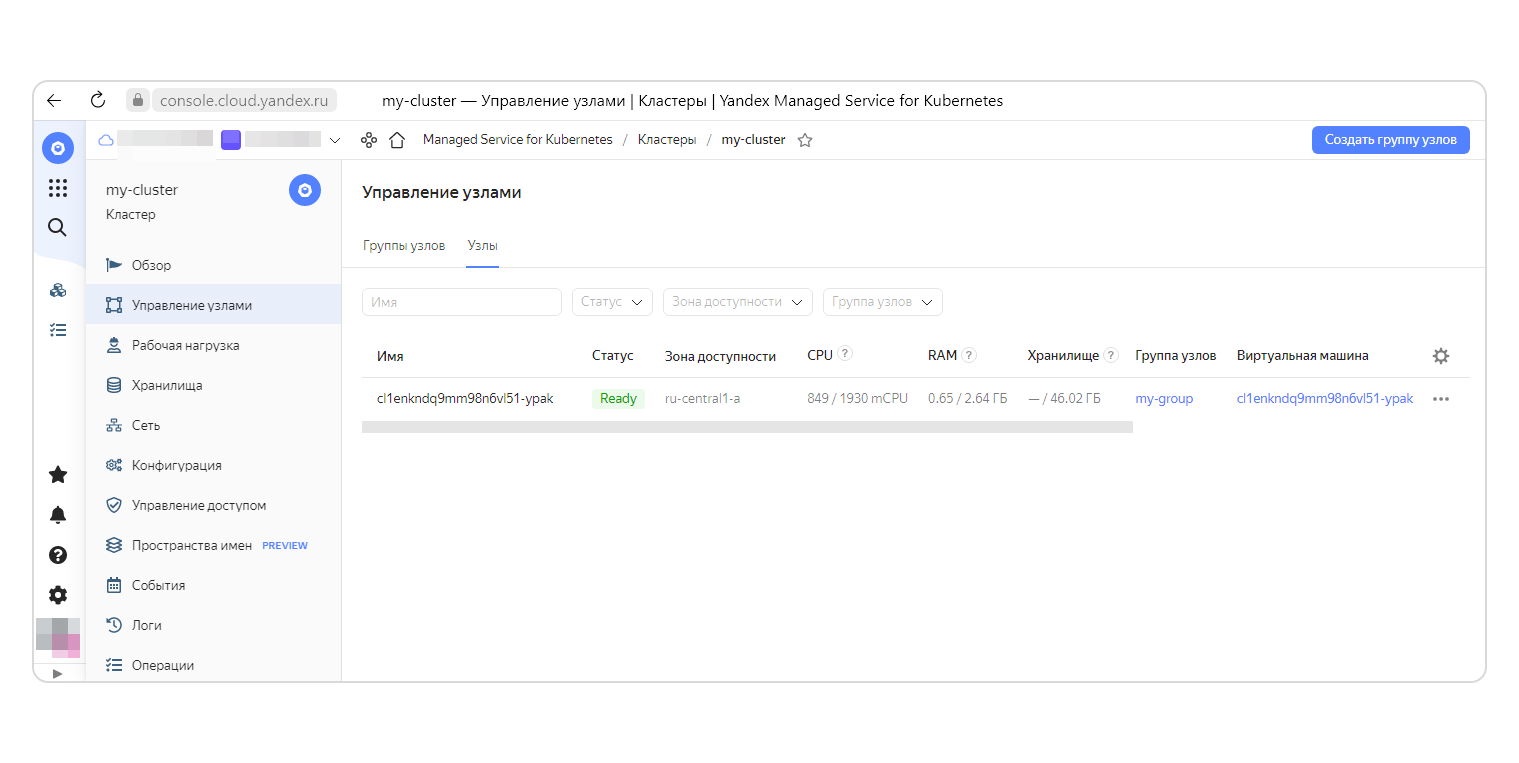Expand the folder selector chevron in breadcrumb
The height and width of the screenshot is (763, 1519).
(335, 140)
